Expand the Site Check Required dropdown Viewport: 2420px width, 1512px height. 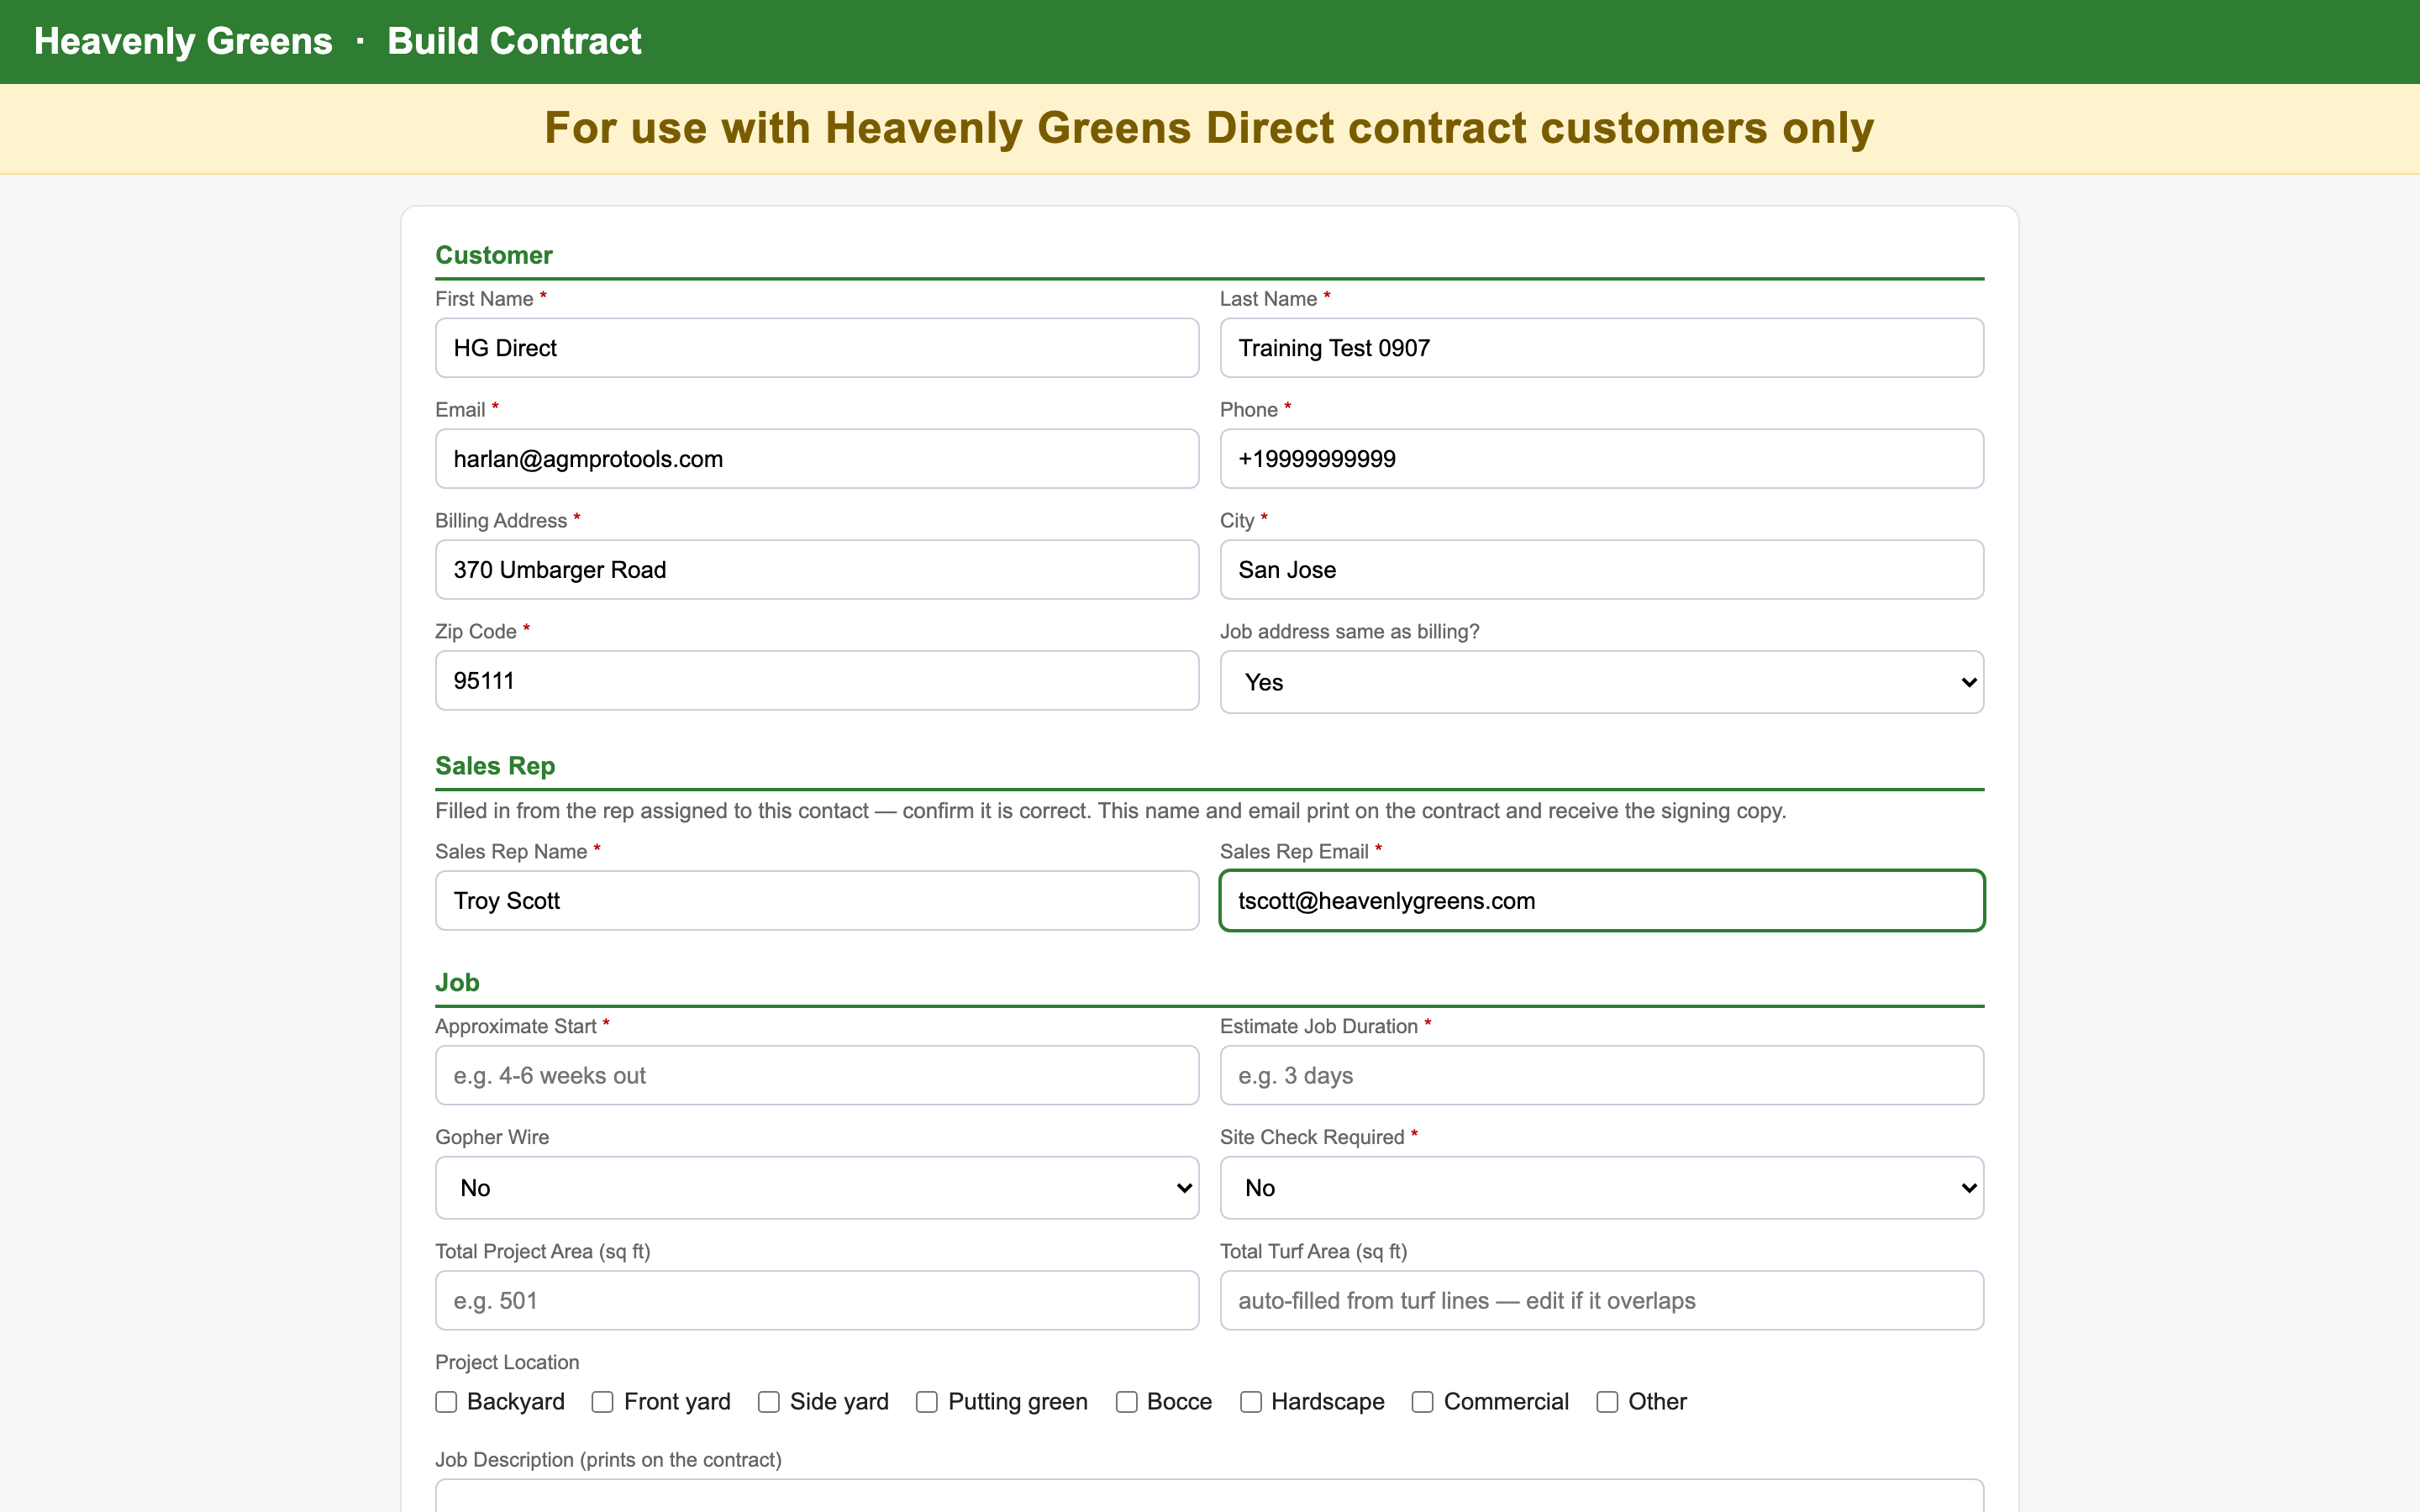pos(1601,1188)
